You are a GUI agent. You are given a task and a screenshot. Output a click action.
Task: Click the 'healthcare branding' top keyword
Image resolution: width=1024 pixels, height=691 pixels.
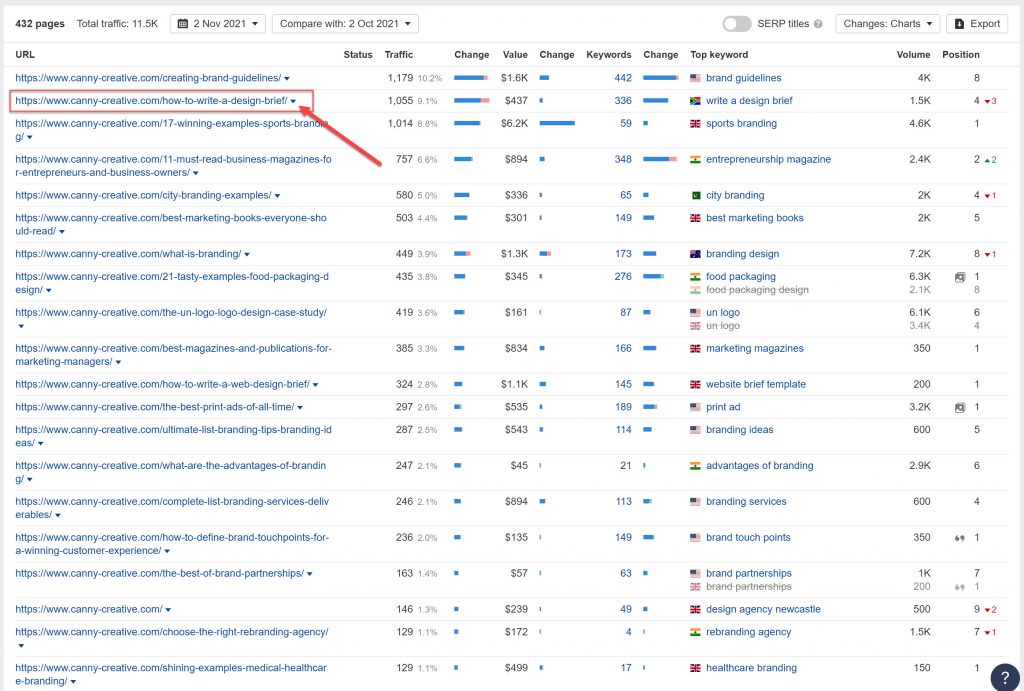click(x=751, y=668)
